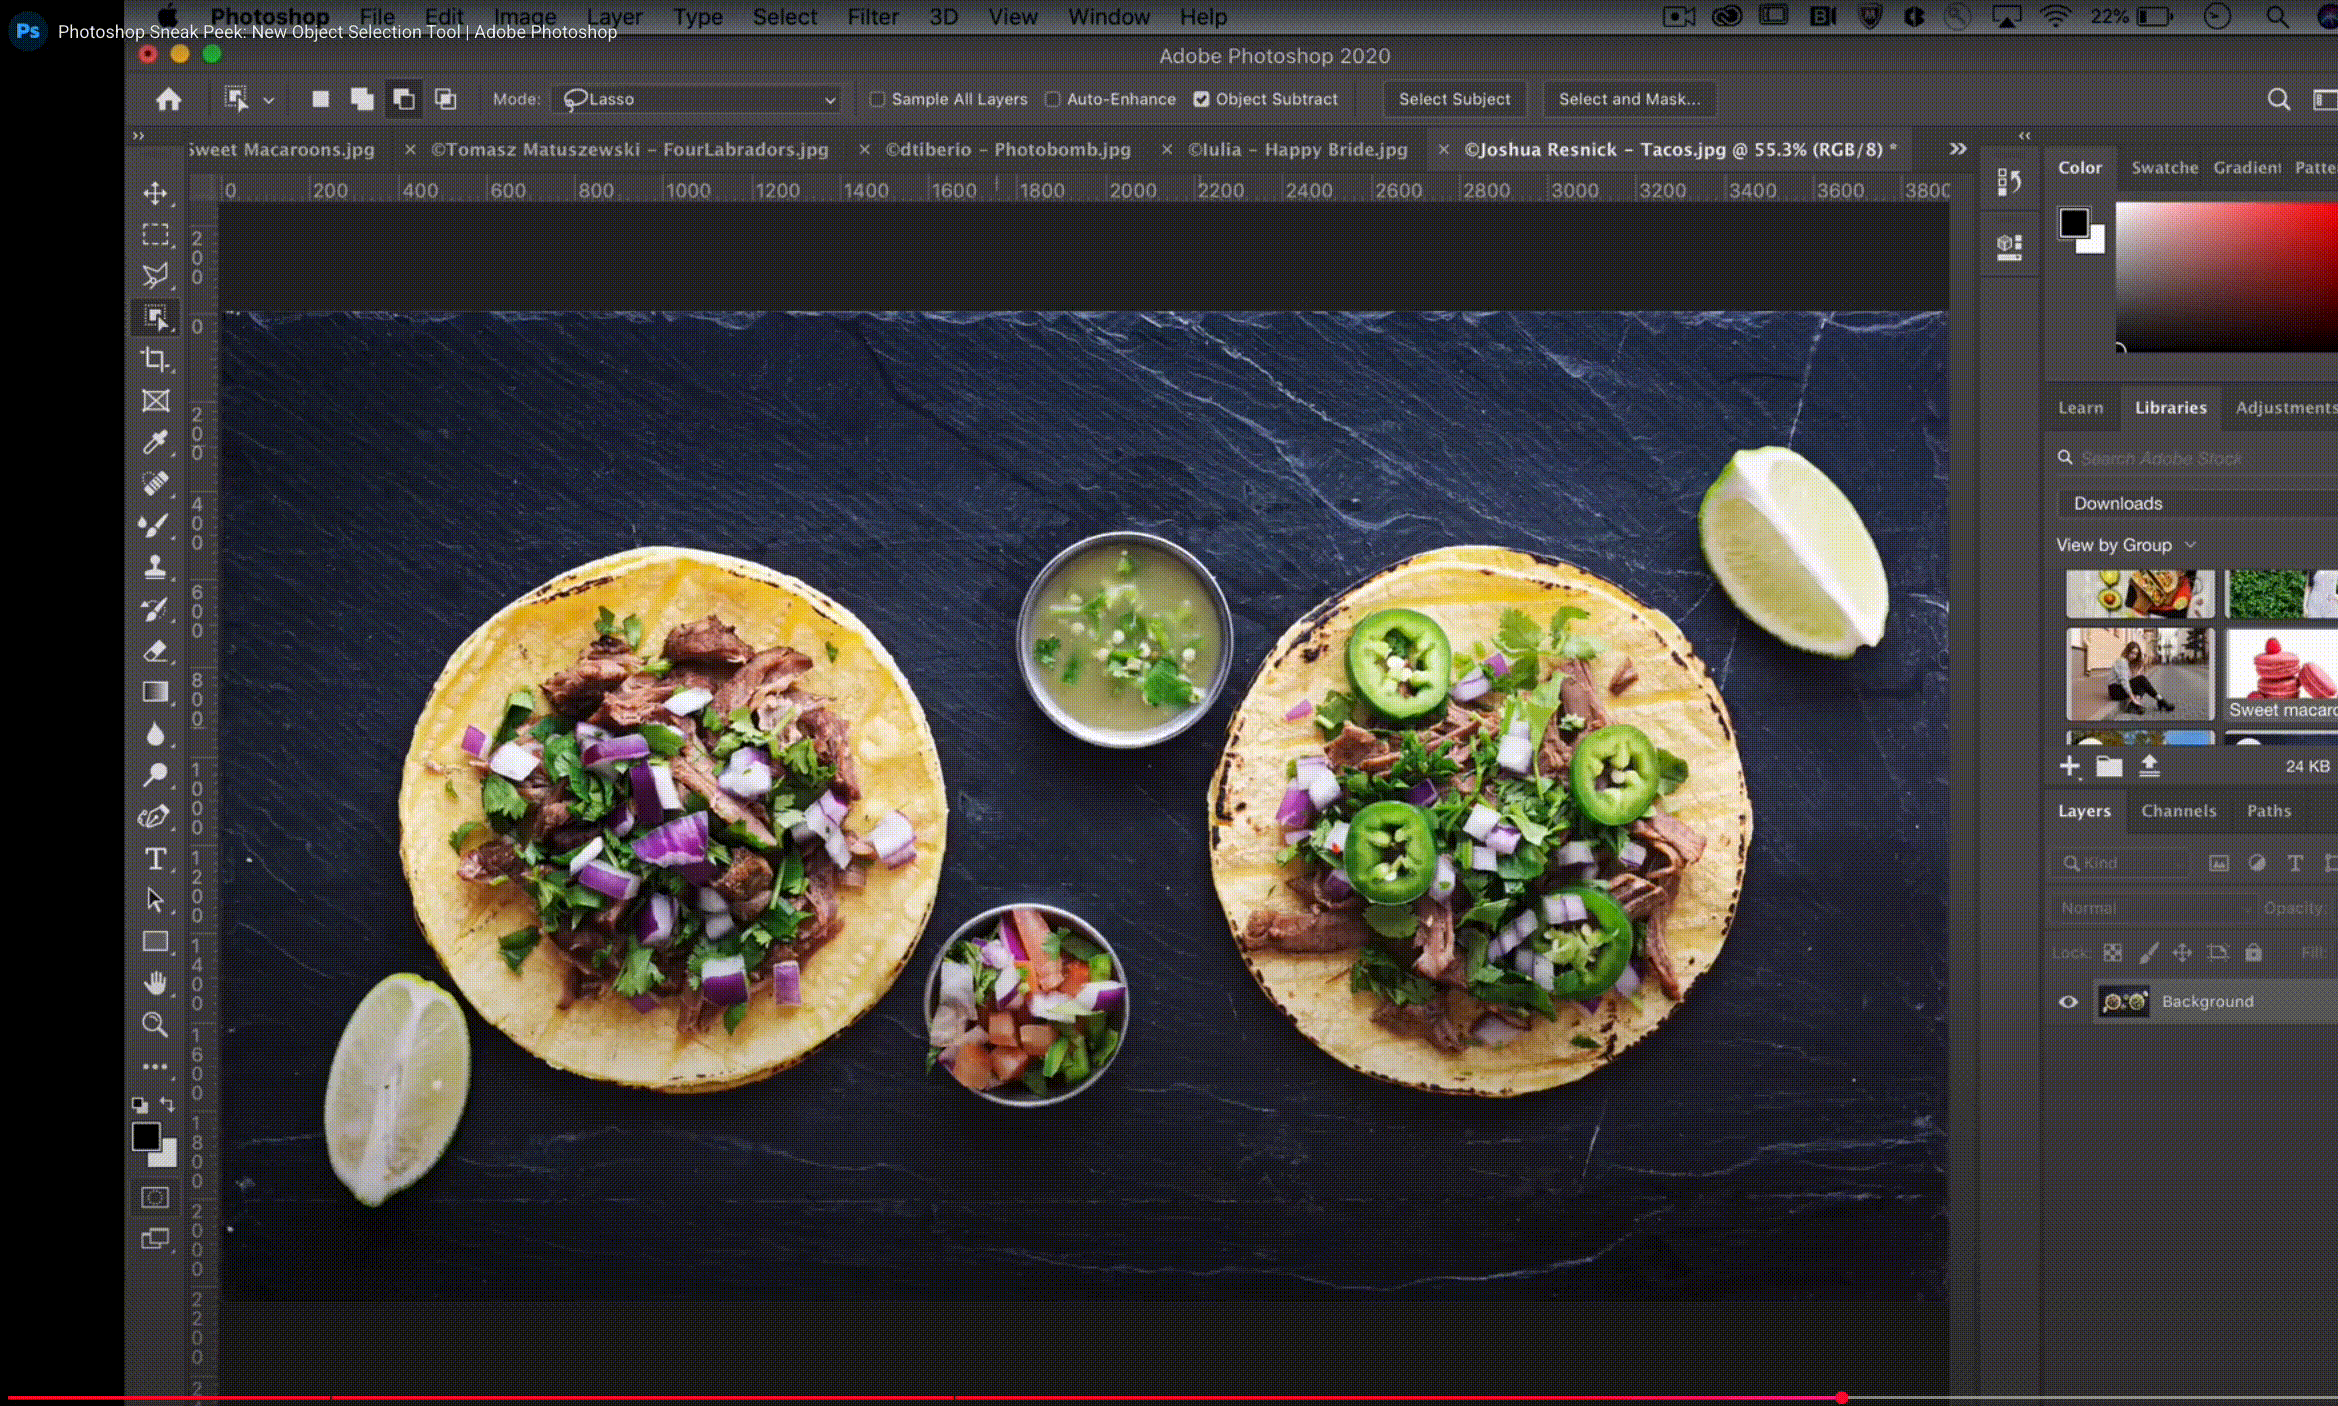
Task: Select the Crop tool
Action: [x=155, y=359]
